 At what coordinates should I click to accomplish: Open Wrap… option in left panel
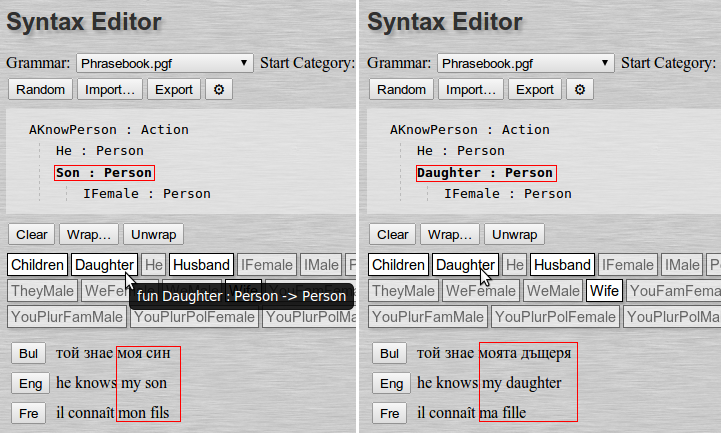[89, 234]
